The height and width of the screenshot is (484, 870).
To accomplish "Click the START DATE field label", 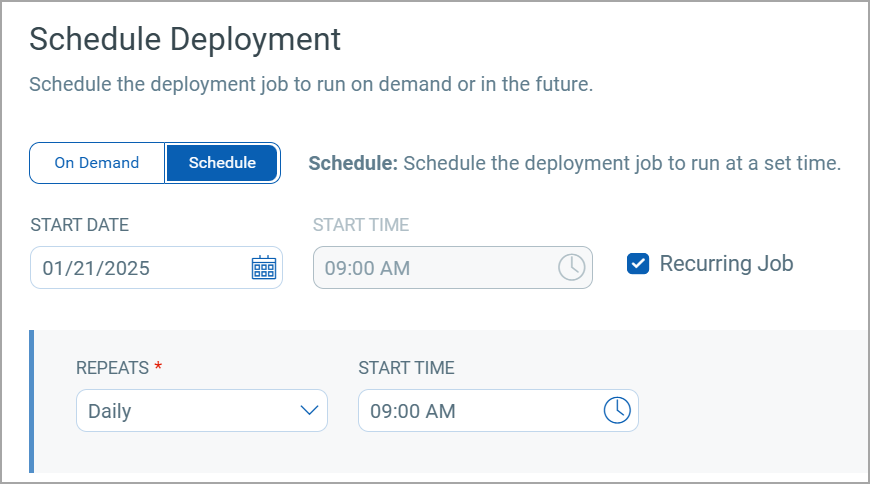I will point(80,225).
